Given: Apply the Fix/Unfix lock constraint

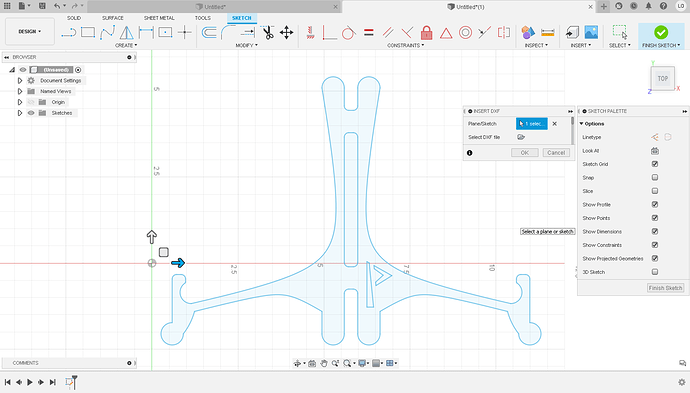Looking at the screenshot, I should [426, 33].
